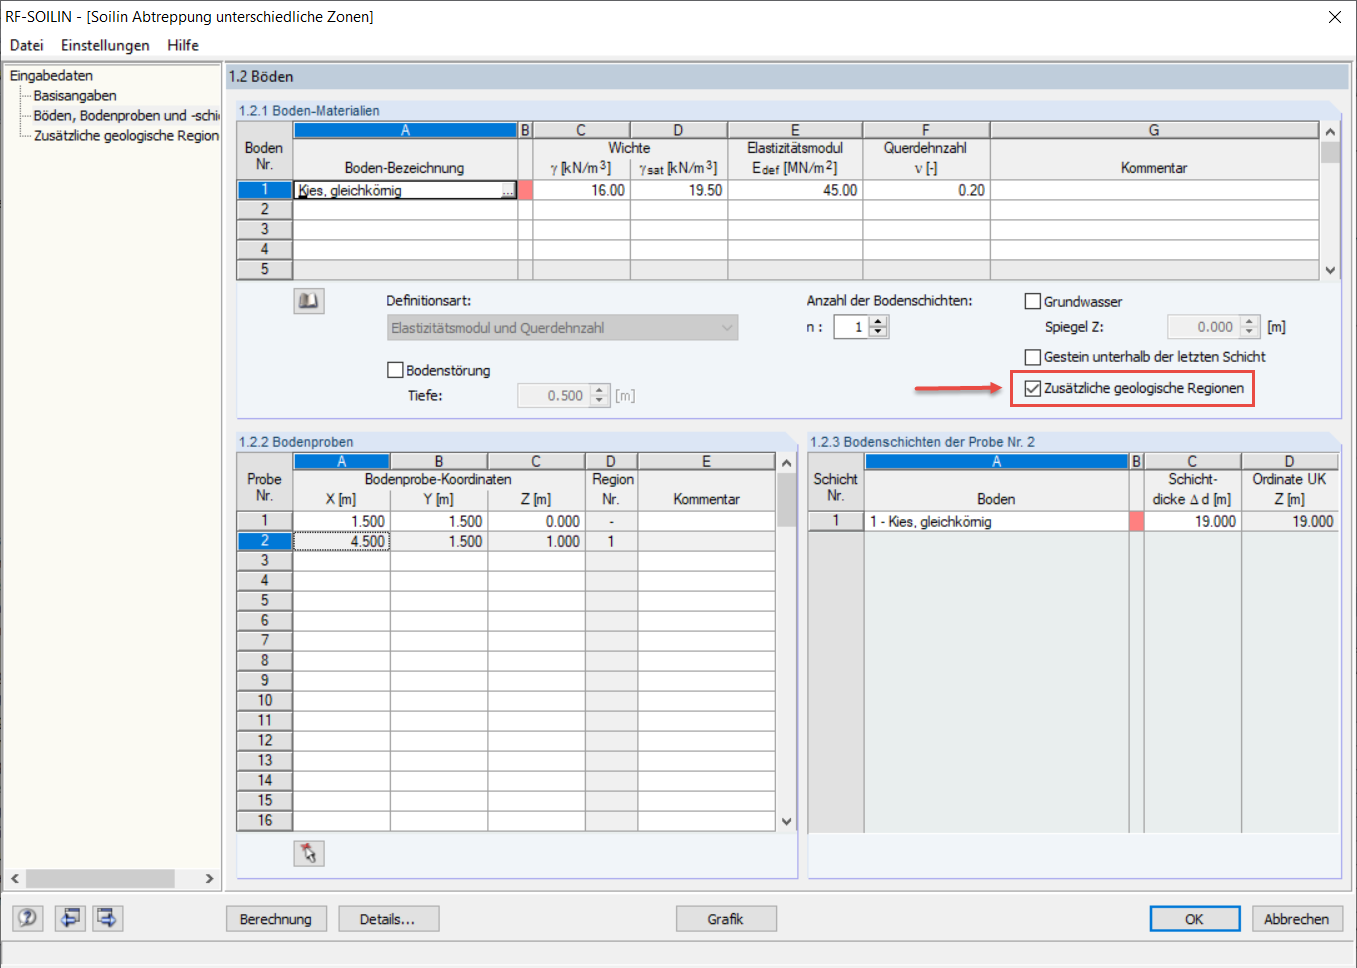Select the X coordinate cell 4.500

[341, 541]
